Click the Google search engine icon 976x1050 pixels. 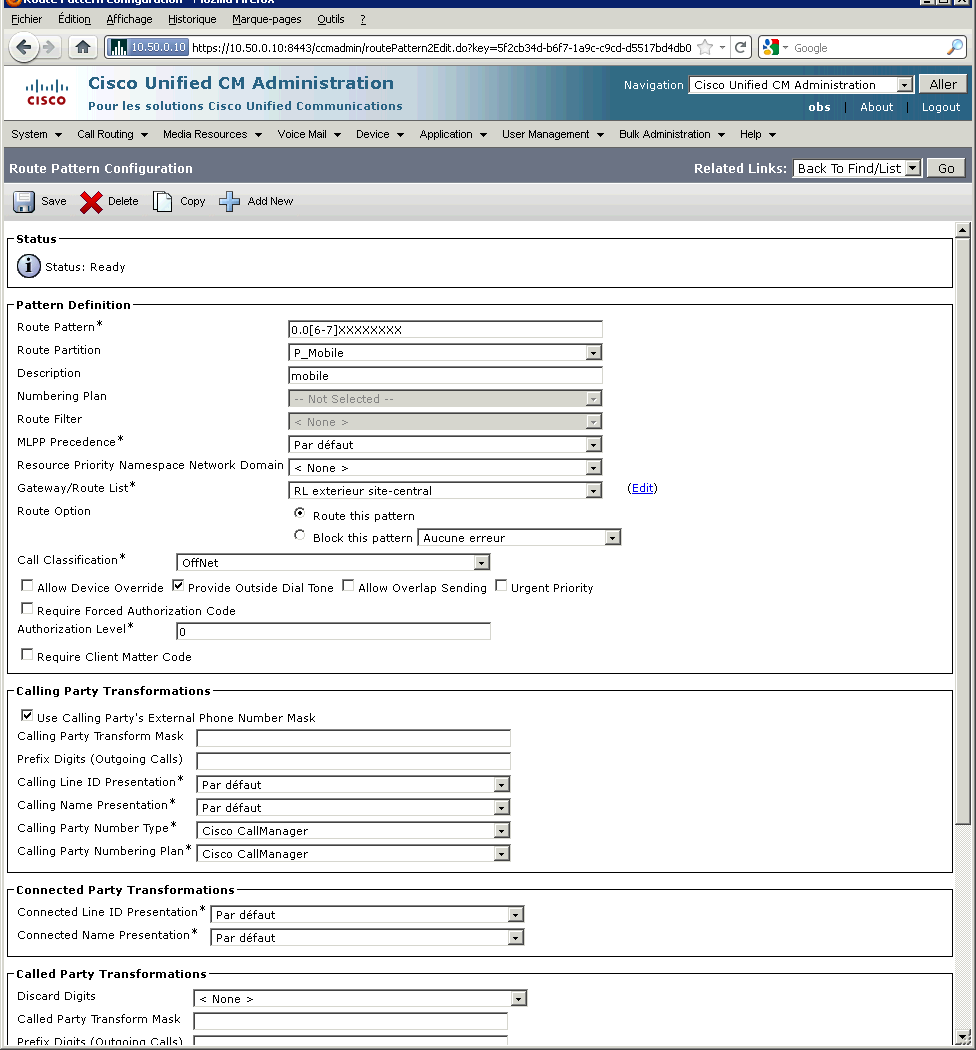[771, 48]
